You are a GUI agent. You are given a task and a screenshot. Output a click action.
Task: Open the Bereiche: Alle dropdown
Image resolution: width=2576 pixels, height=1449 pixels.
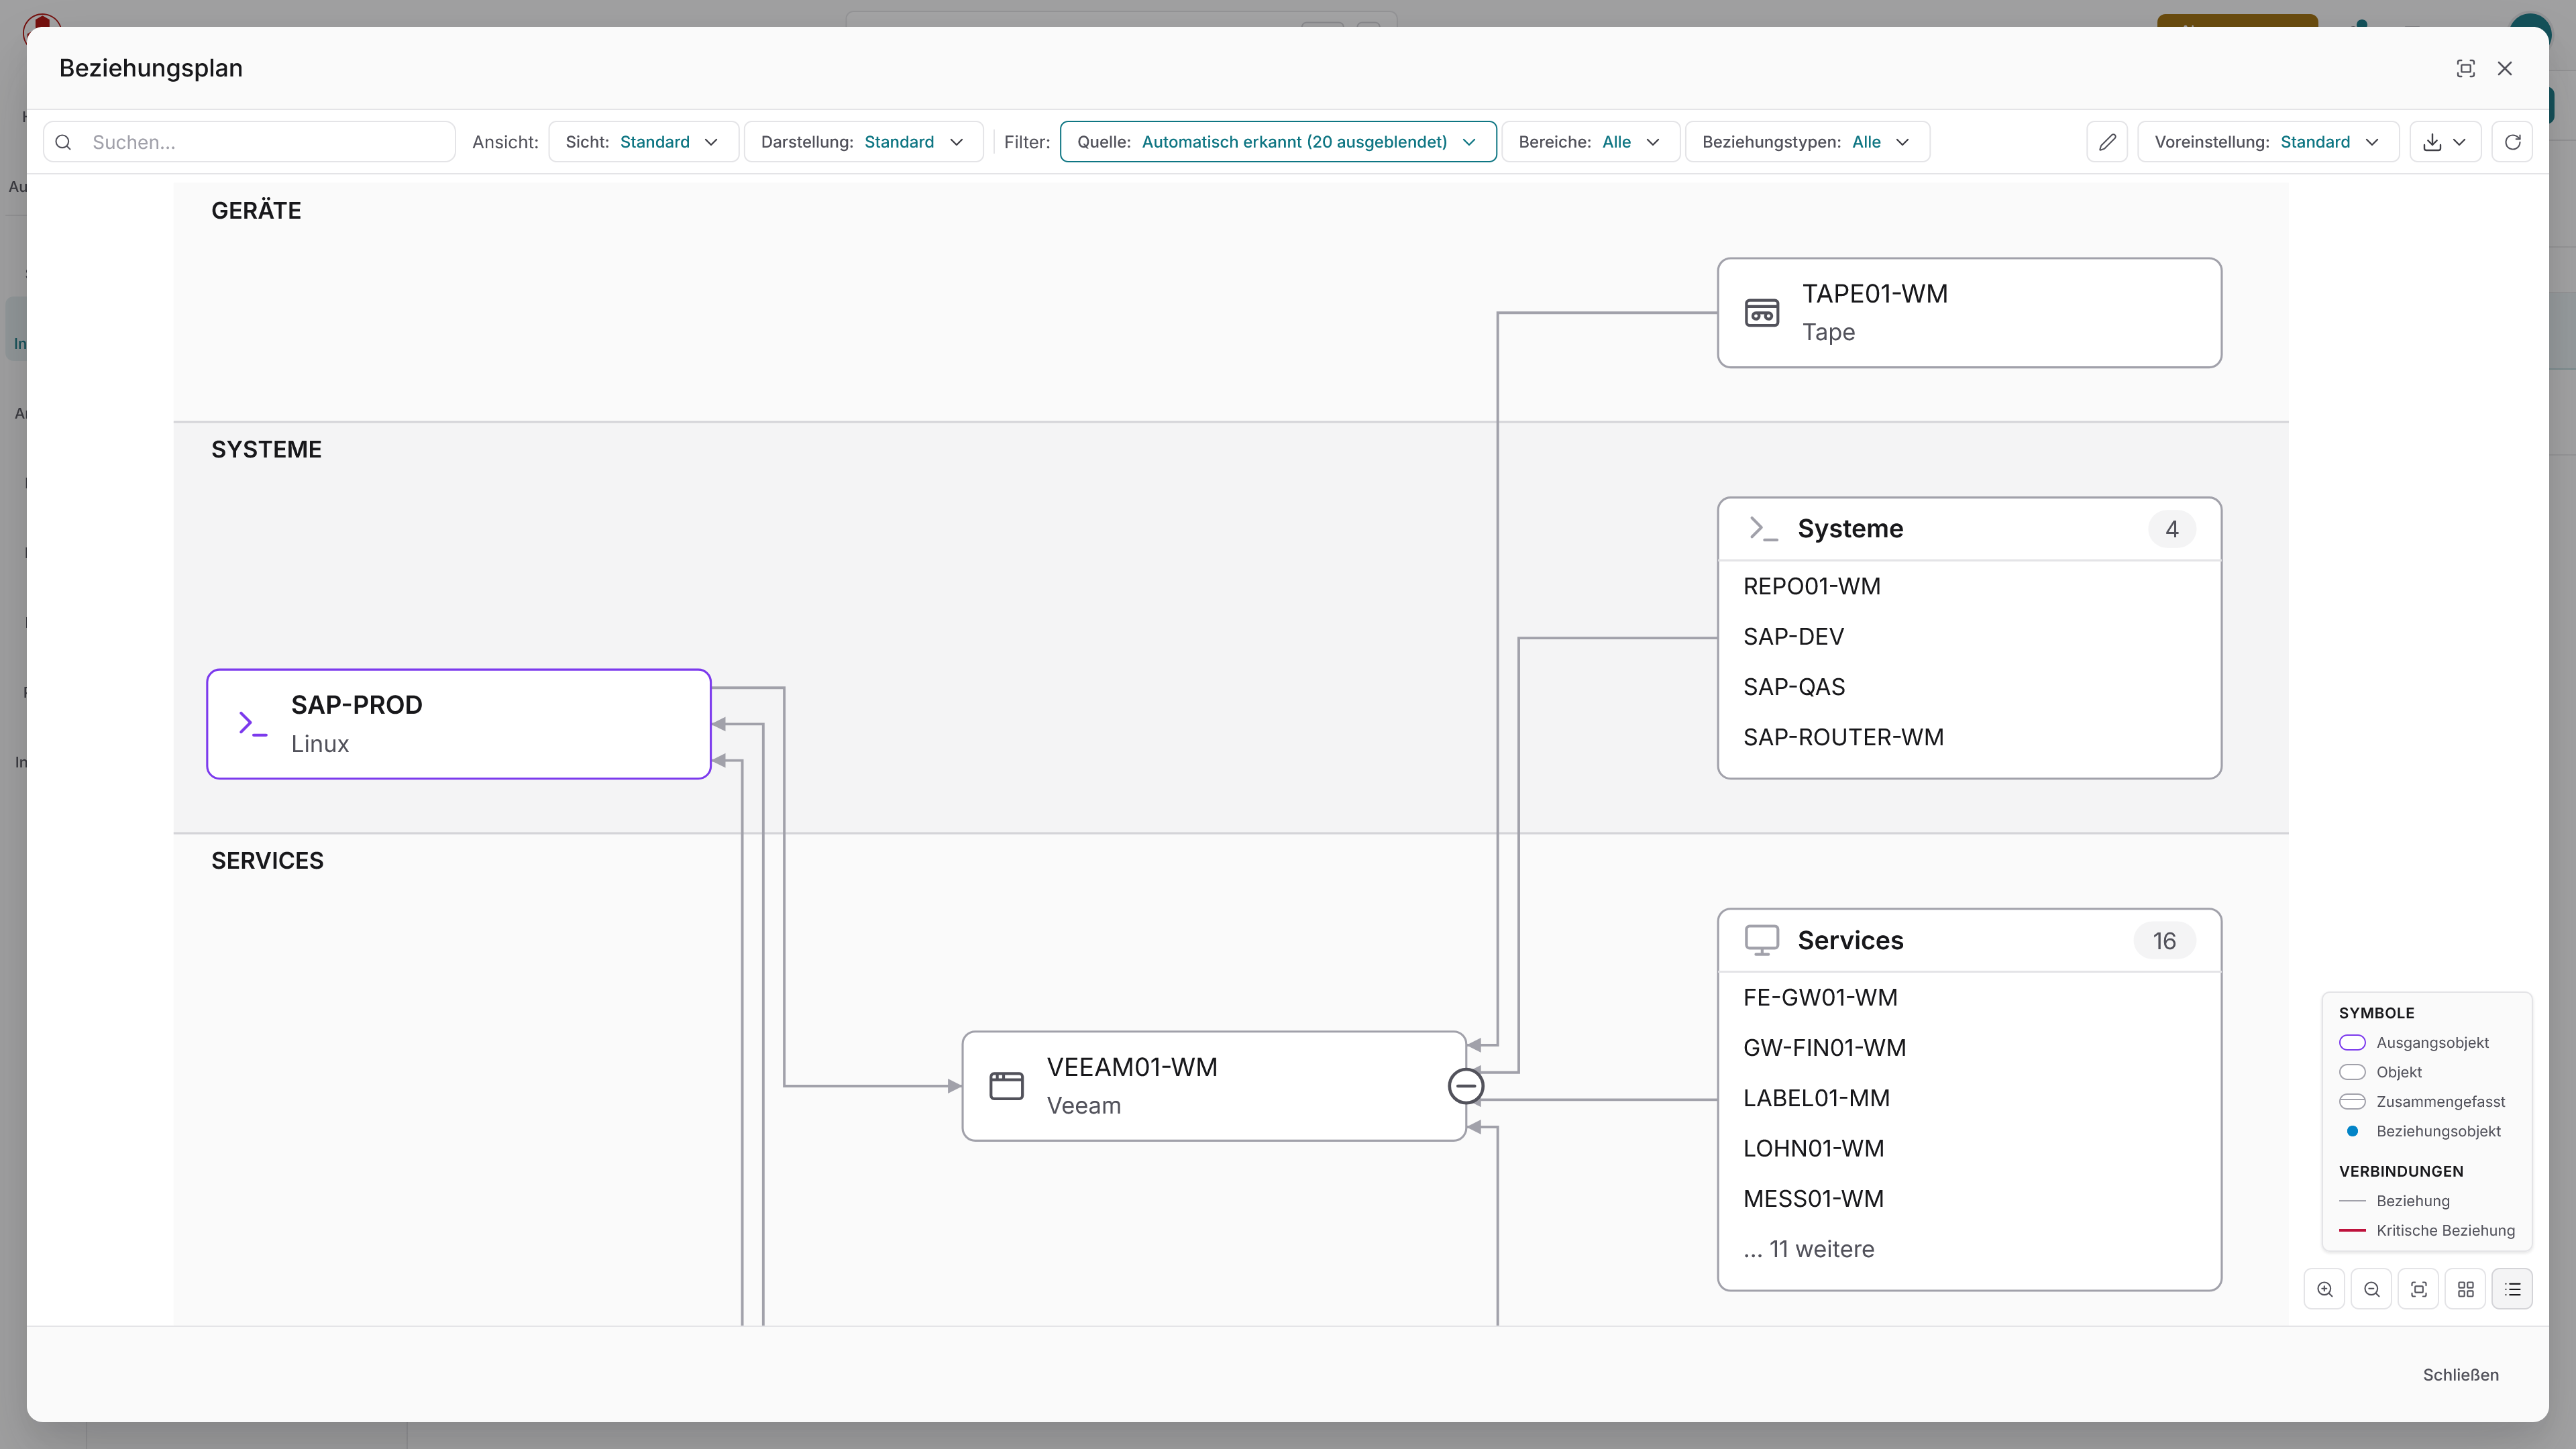[1590, 142]
